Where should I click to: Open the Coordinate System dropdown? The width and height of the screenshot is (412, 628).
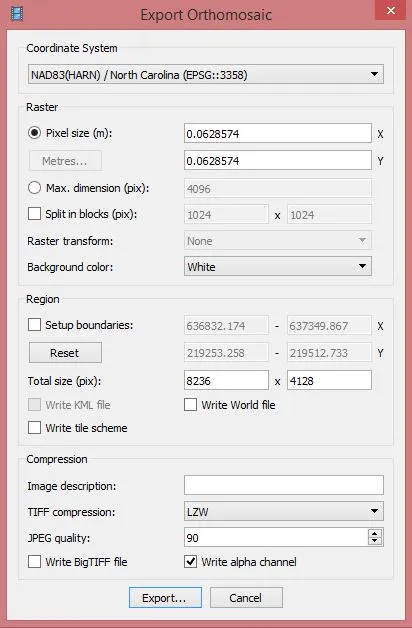[206, 74]
